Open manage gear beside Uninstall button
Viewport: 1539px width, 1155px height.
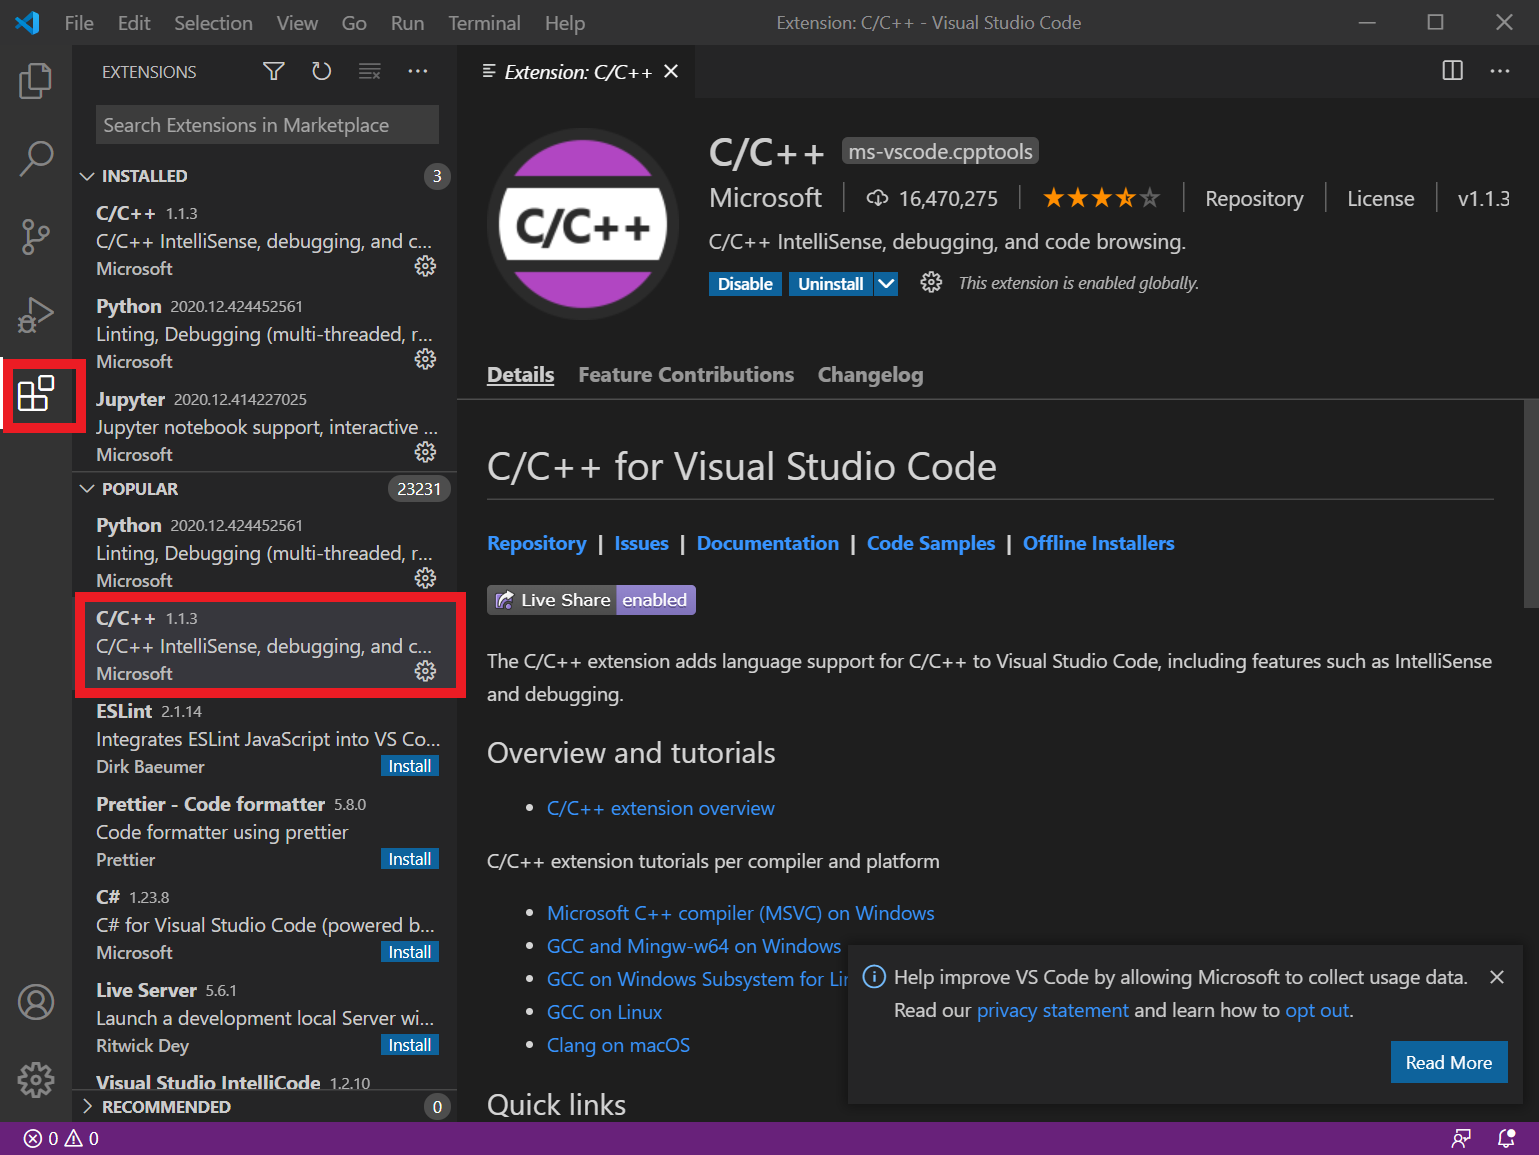coord(931,283)
